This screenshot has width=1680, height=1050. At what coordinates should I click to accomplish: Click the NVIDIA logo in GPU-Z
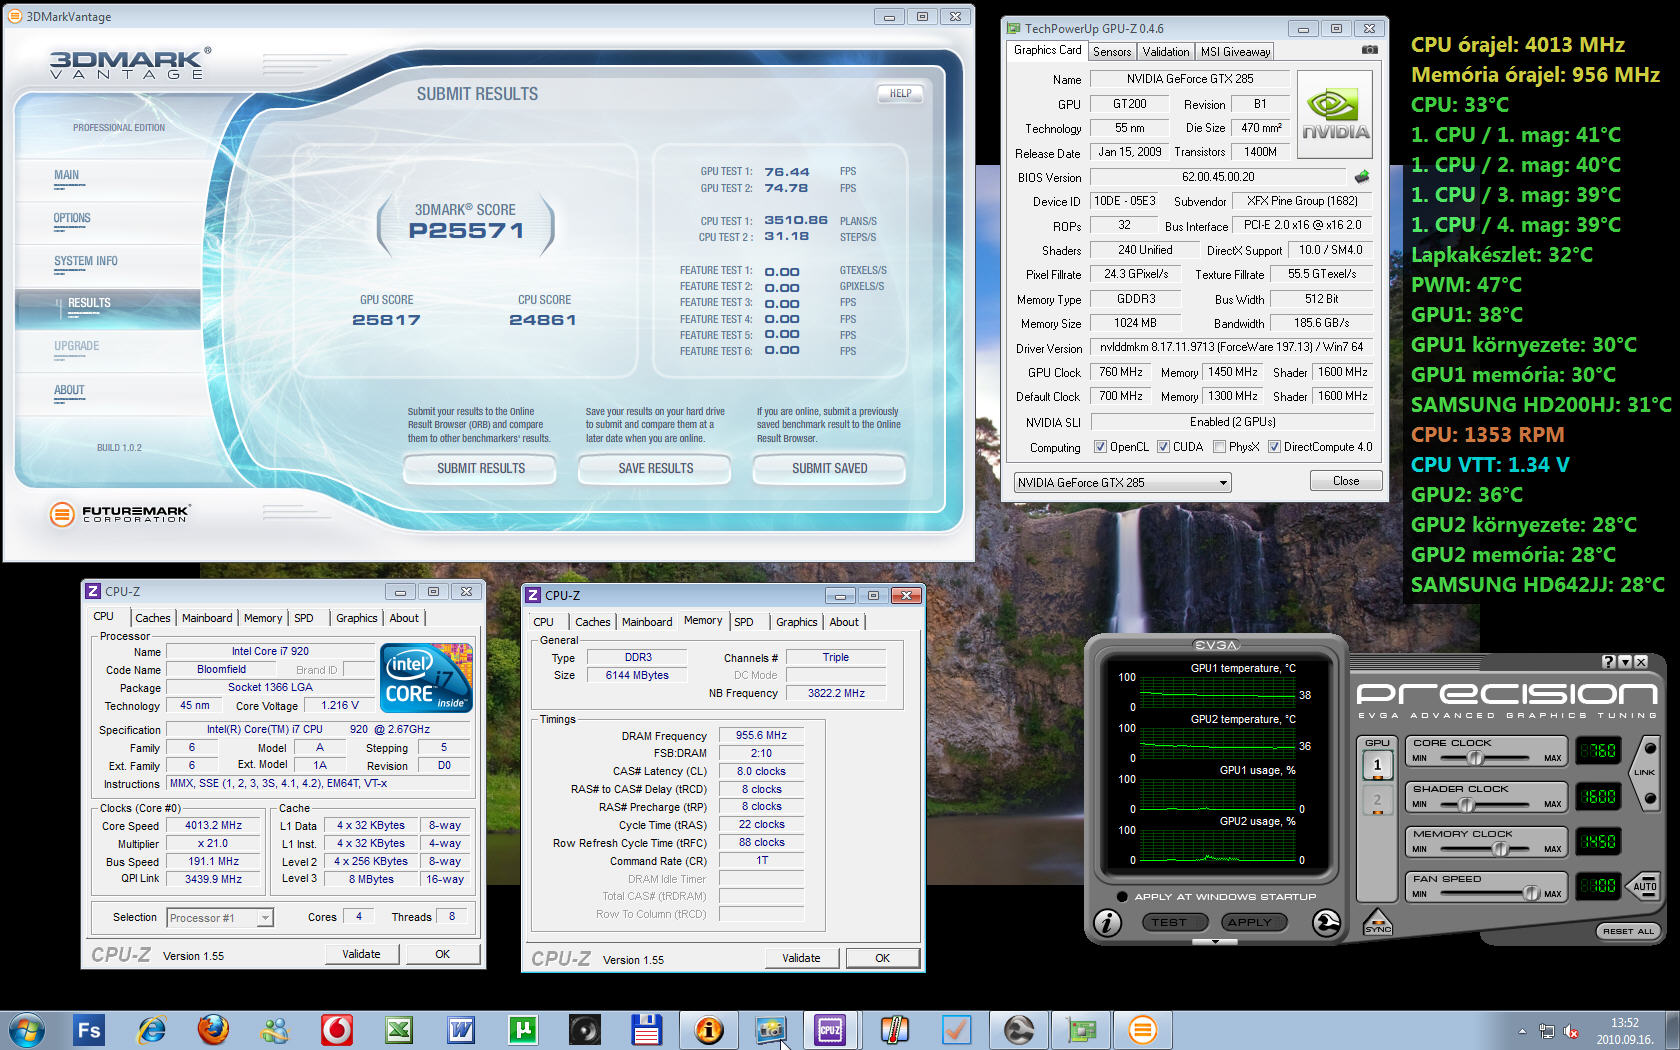pos(1335,115)
